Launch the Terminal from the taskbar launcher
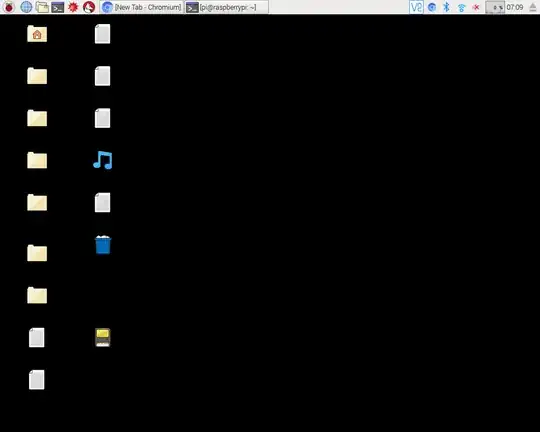The width and height of the screenshot is (540, 432). click(x=58, y=7)
